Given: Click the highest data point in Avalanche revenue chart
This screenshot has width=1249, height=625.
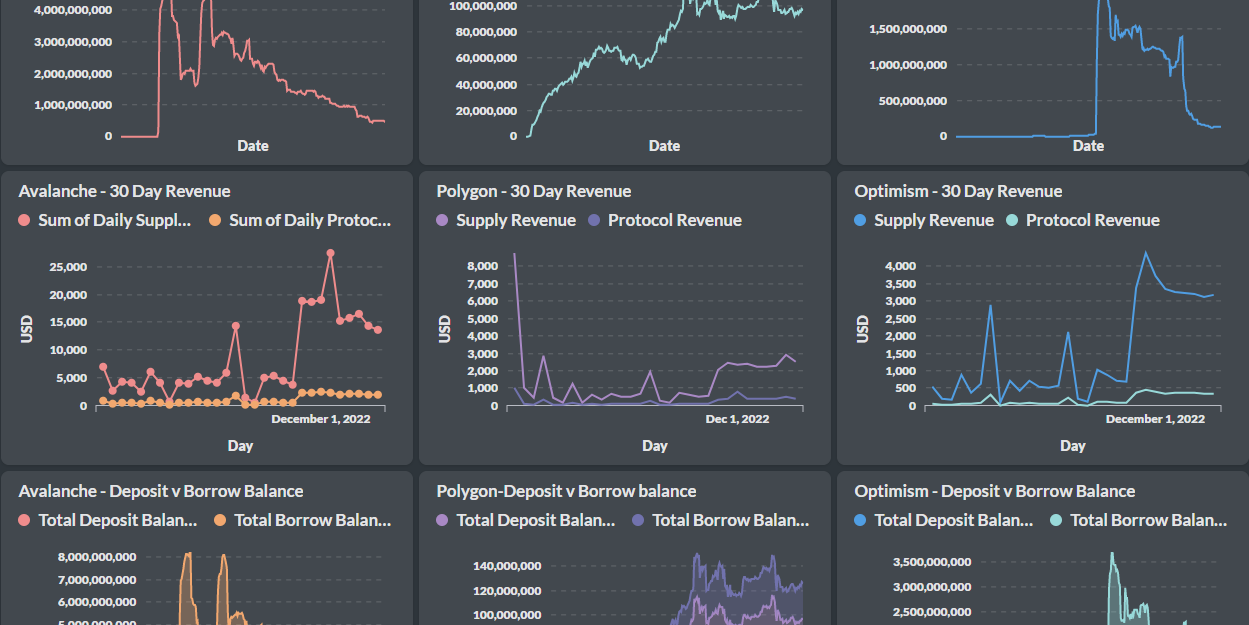Looking at the screenshot, I should 330,253.
